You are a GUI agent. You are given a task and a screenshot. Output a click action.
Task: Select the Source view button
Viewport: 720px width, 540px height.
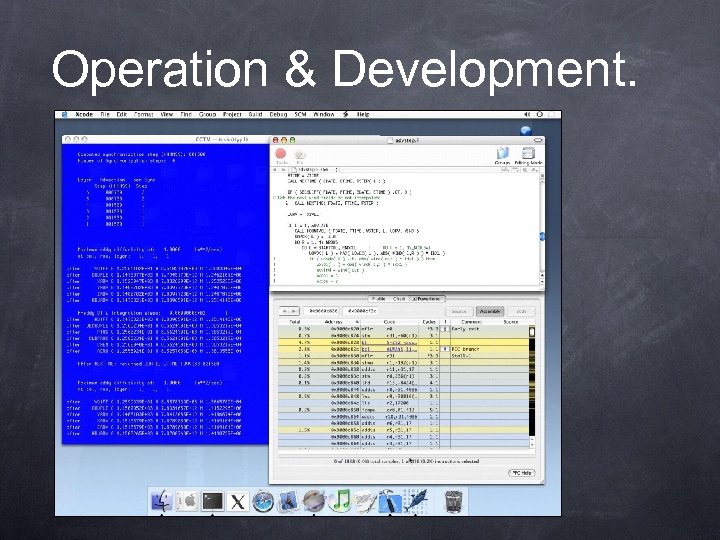point(459,311)
